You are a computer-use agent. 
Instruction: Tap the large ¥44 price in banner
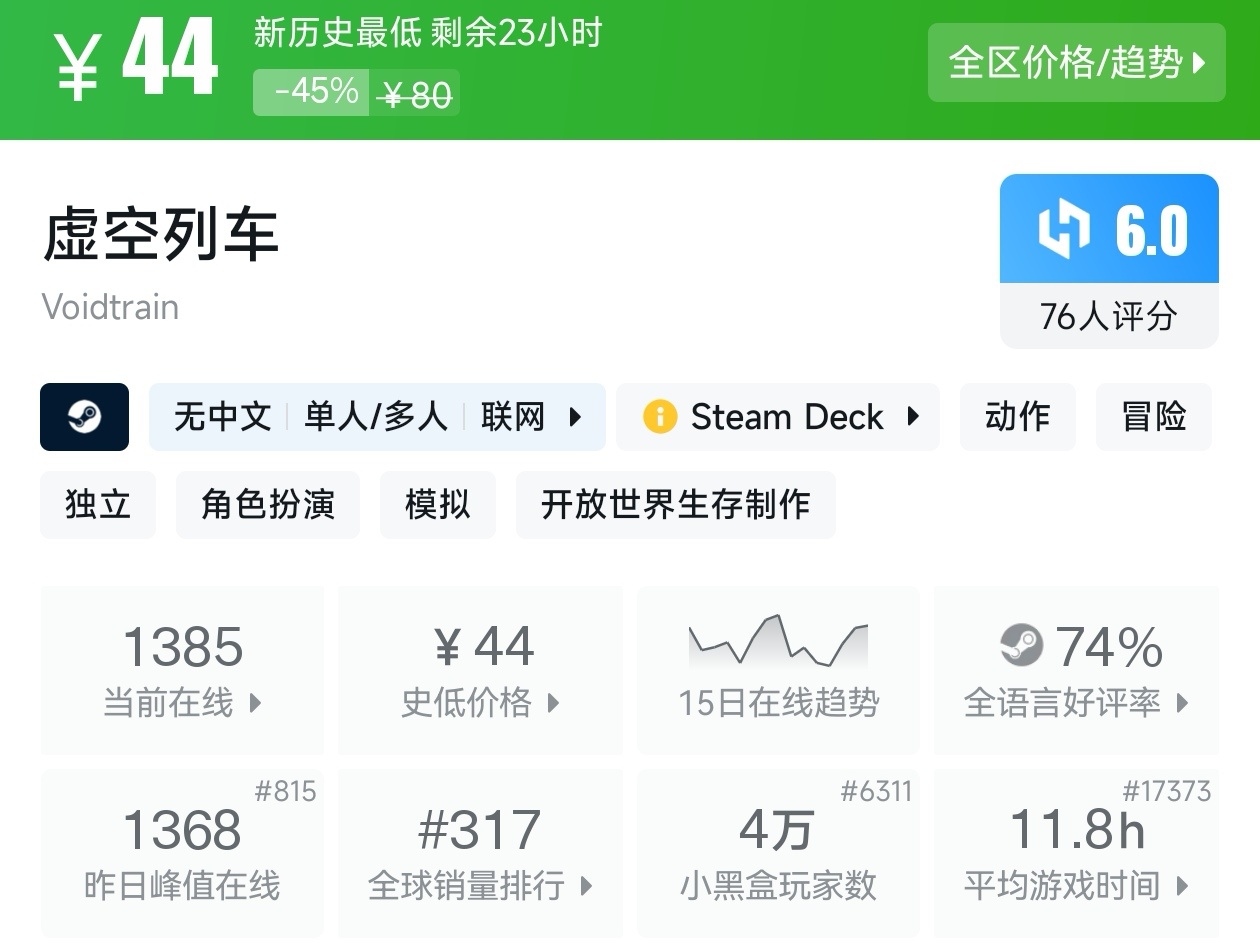137,60
